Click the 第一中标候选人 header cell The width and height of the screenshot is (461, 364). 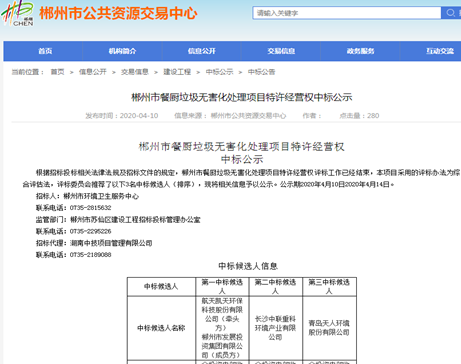coord(222,287)
